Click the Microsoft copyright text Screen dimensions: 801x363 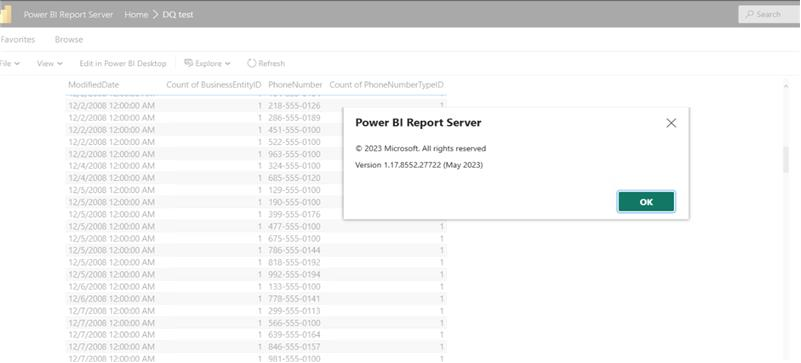[x=420, y=149]
